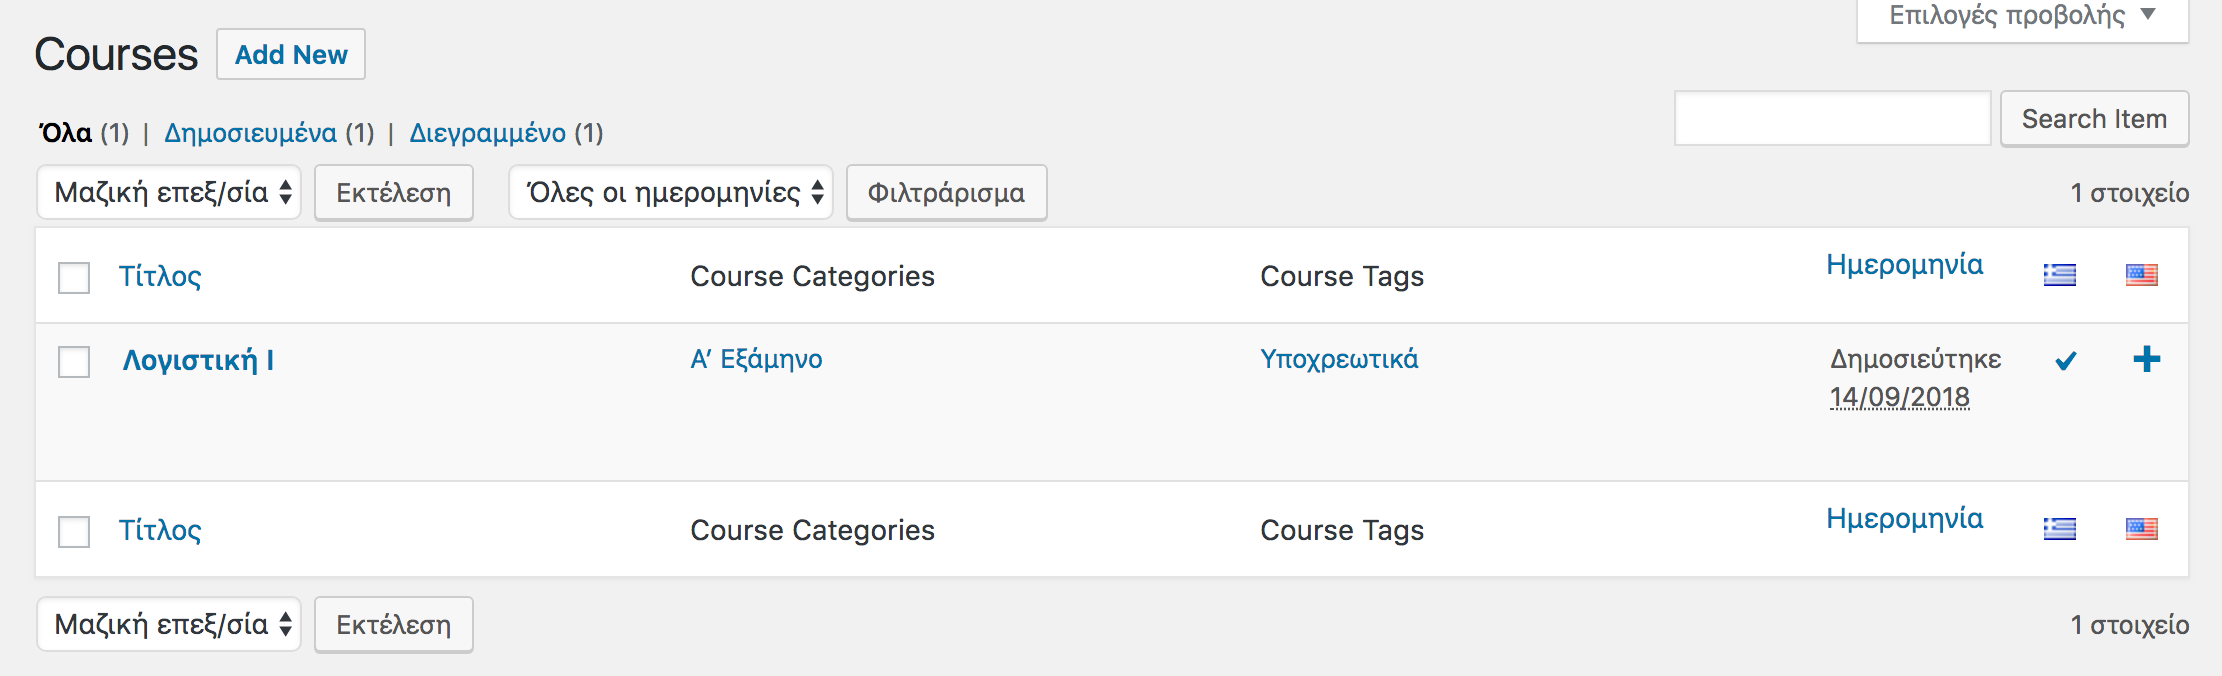Click the checkmark icon for Λογιστική I
The height and width of the screenshot is (676, 2222).
(2065, 361)
